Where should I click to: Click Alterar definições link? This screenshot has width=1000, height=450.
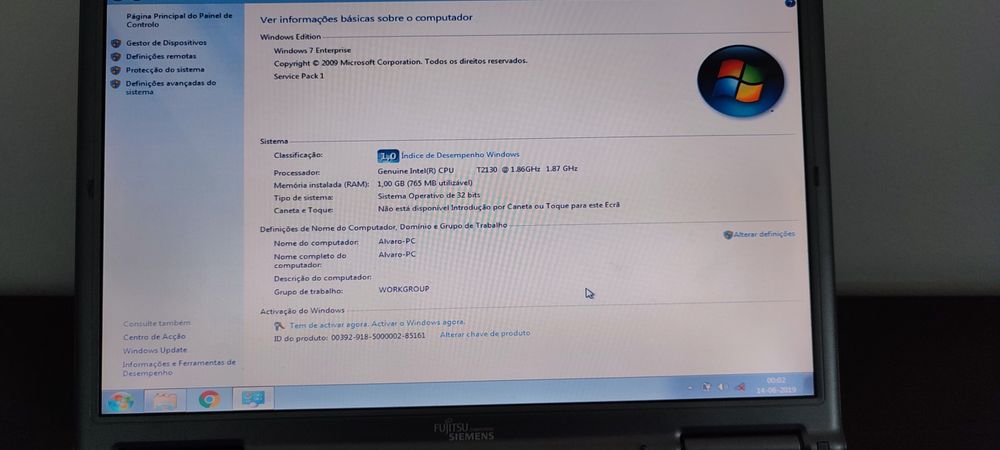pyautogui.click(x=764, y=234)
